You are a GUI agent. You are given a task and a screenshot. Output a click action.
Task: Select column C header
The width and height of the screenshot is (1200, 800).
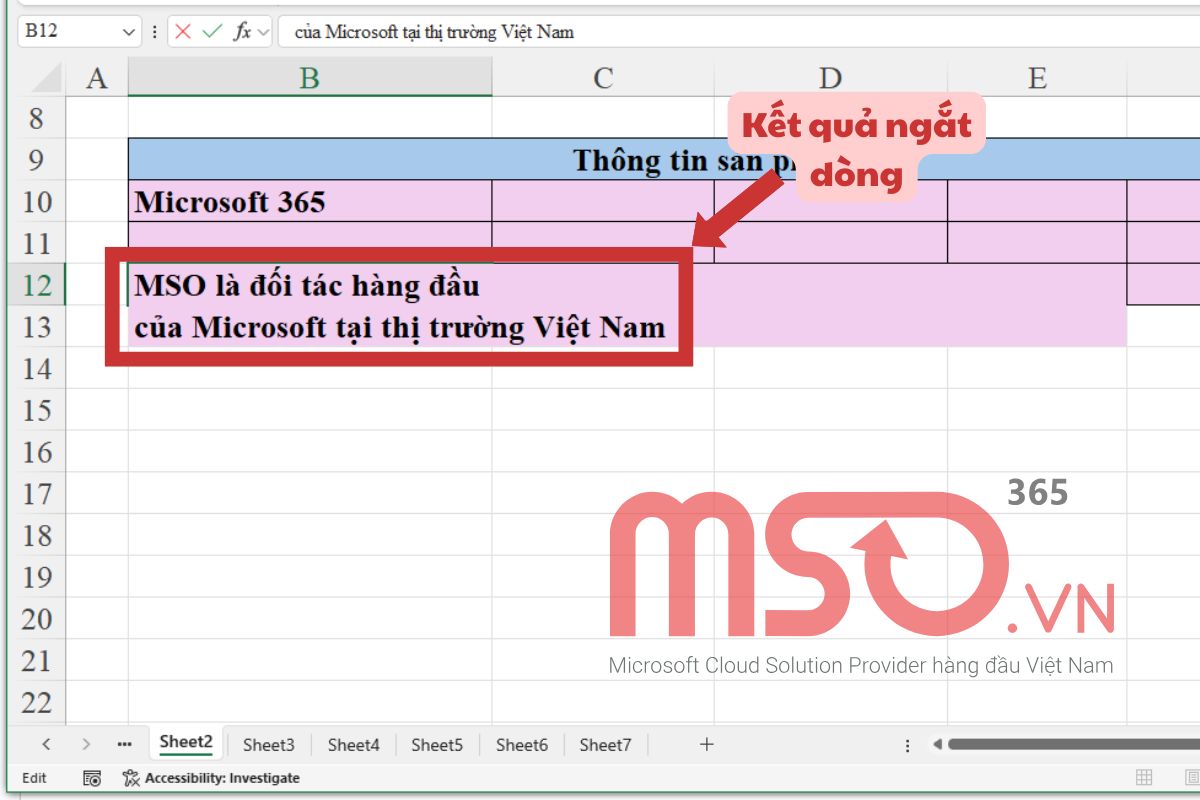click(x=603, y=78)
